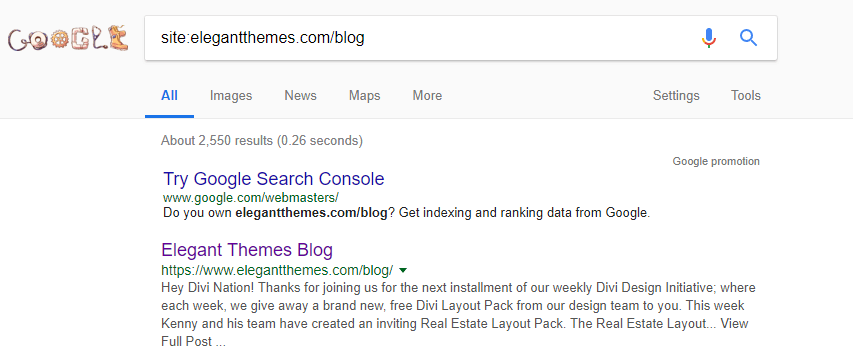The width and height of the screenshot is (853, 364).
Task: Click the www.google.com/webmasters/ URL
Action: (x=251, y=197)
